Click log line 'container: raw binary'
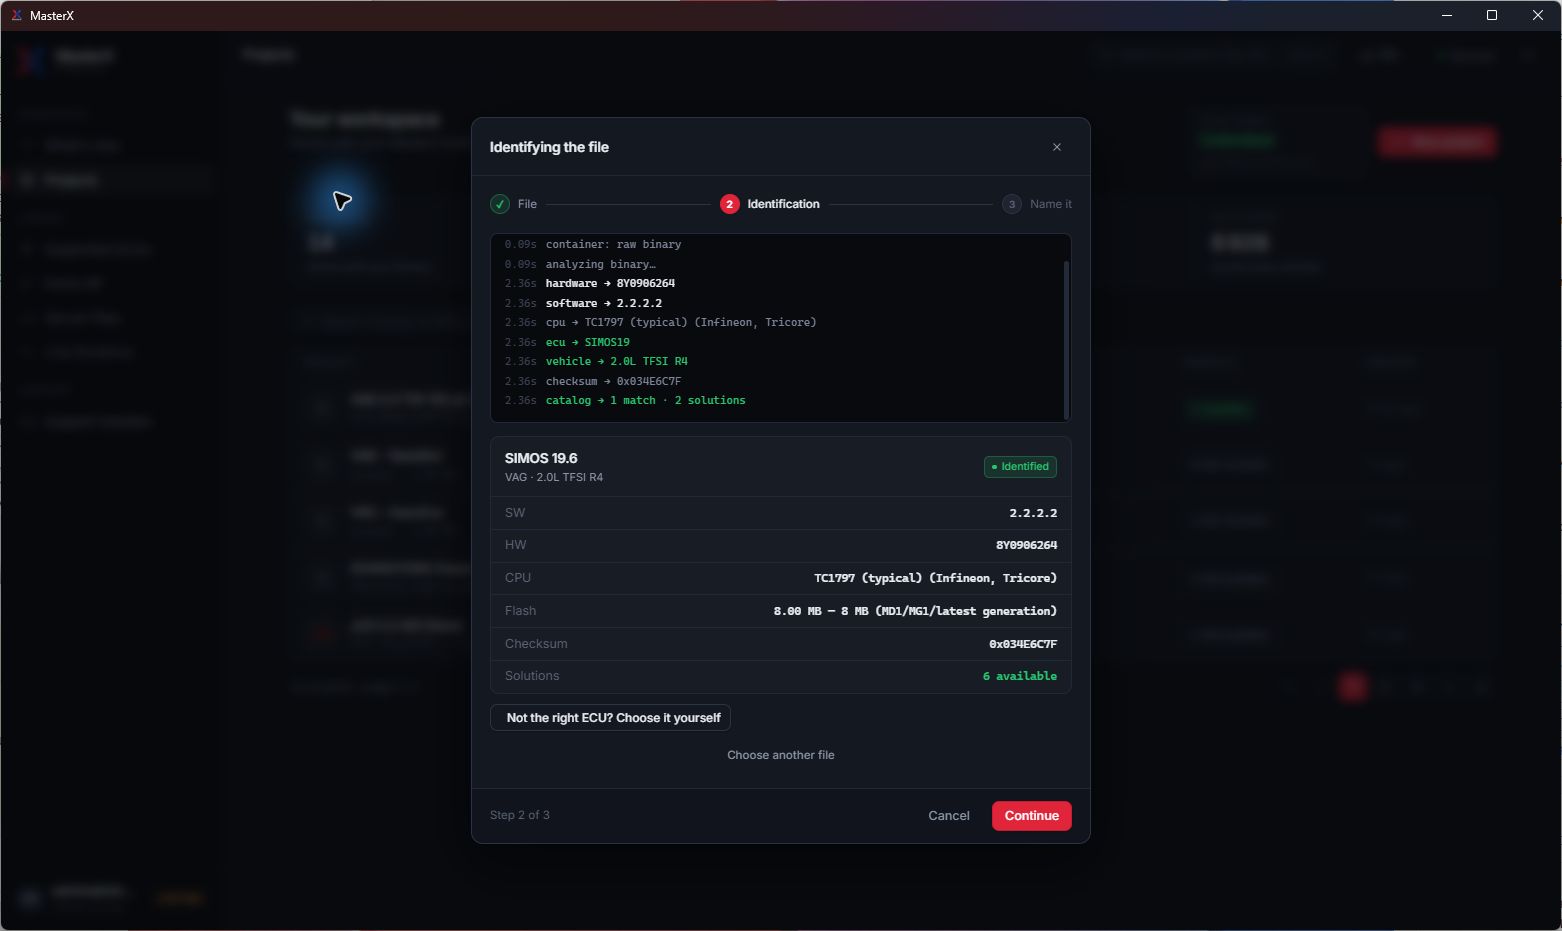 point(613,244)
